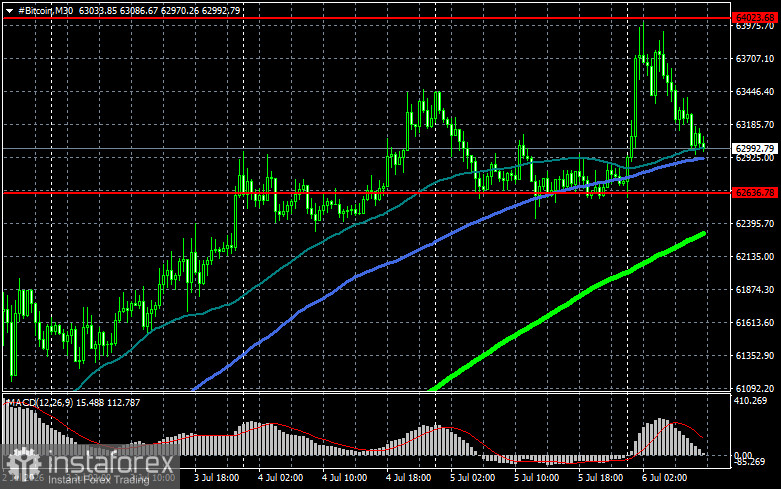This screenshot has width=781, height=489.
Task: Click the 63975.70 price scale label
Action: [755, 26]
